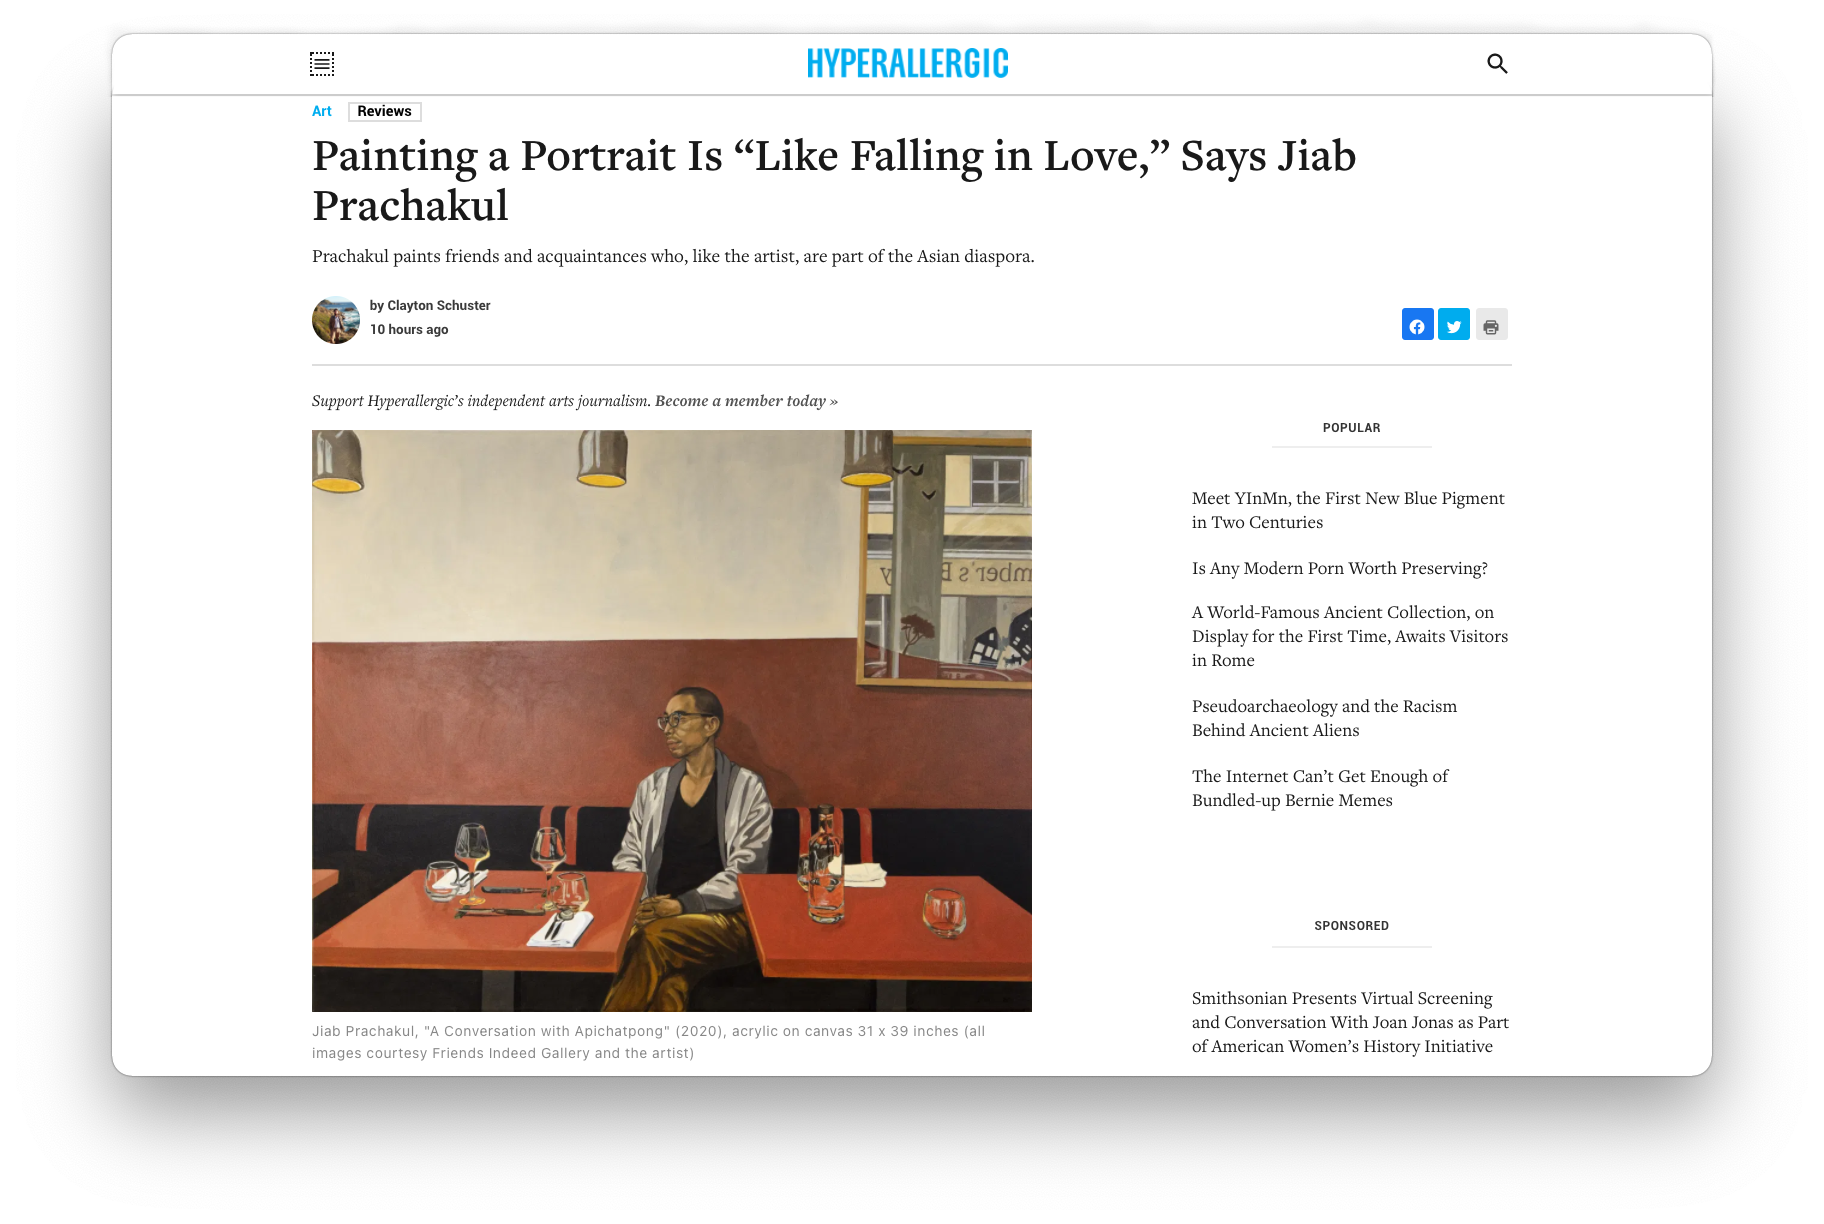Open YInMn blue pigment article
Image resolution: width=1824 pixels, height=1224 pixels.
pyautogui.click(x=1348, y=510)
